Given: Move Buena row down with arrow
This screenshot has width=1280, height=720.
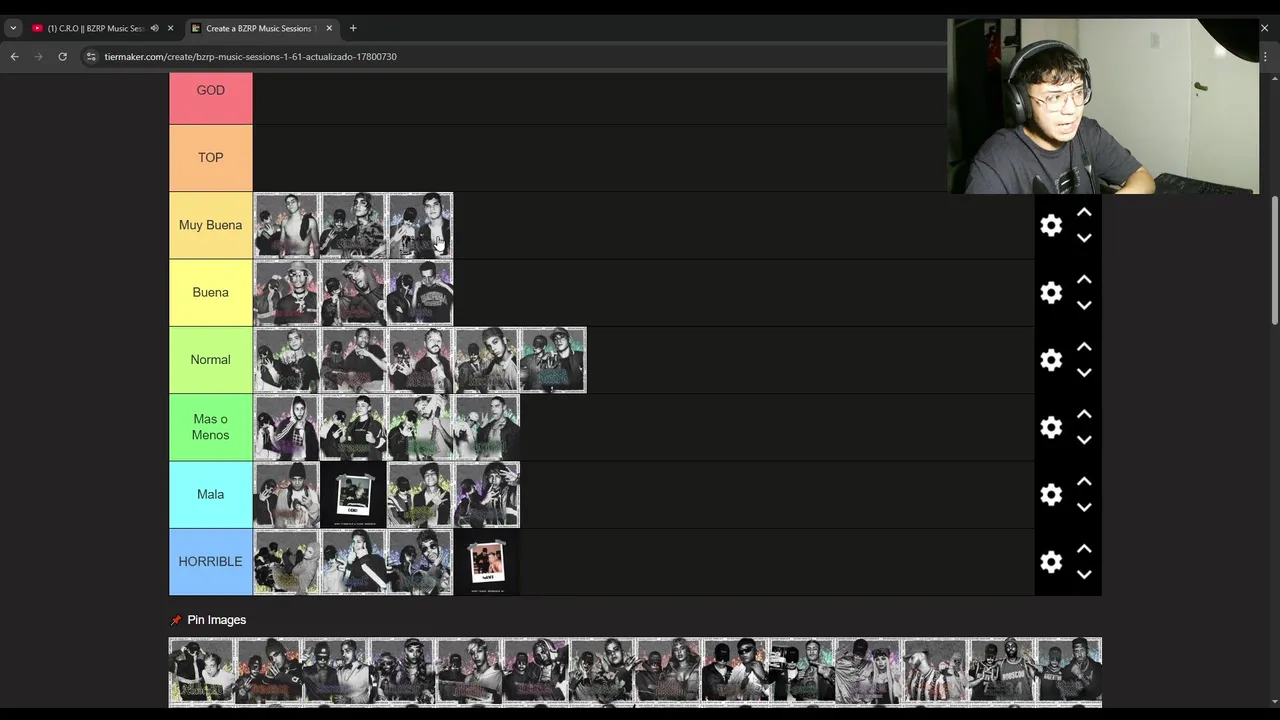Looking at the screenshot, I should [x=1084, y=305].
